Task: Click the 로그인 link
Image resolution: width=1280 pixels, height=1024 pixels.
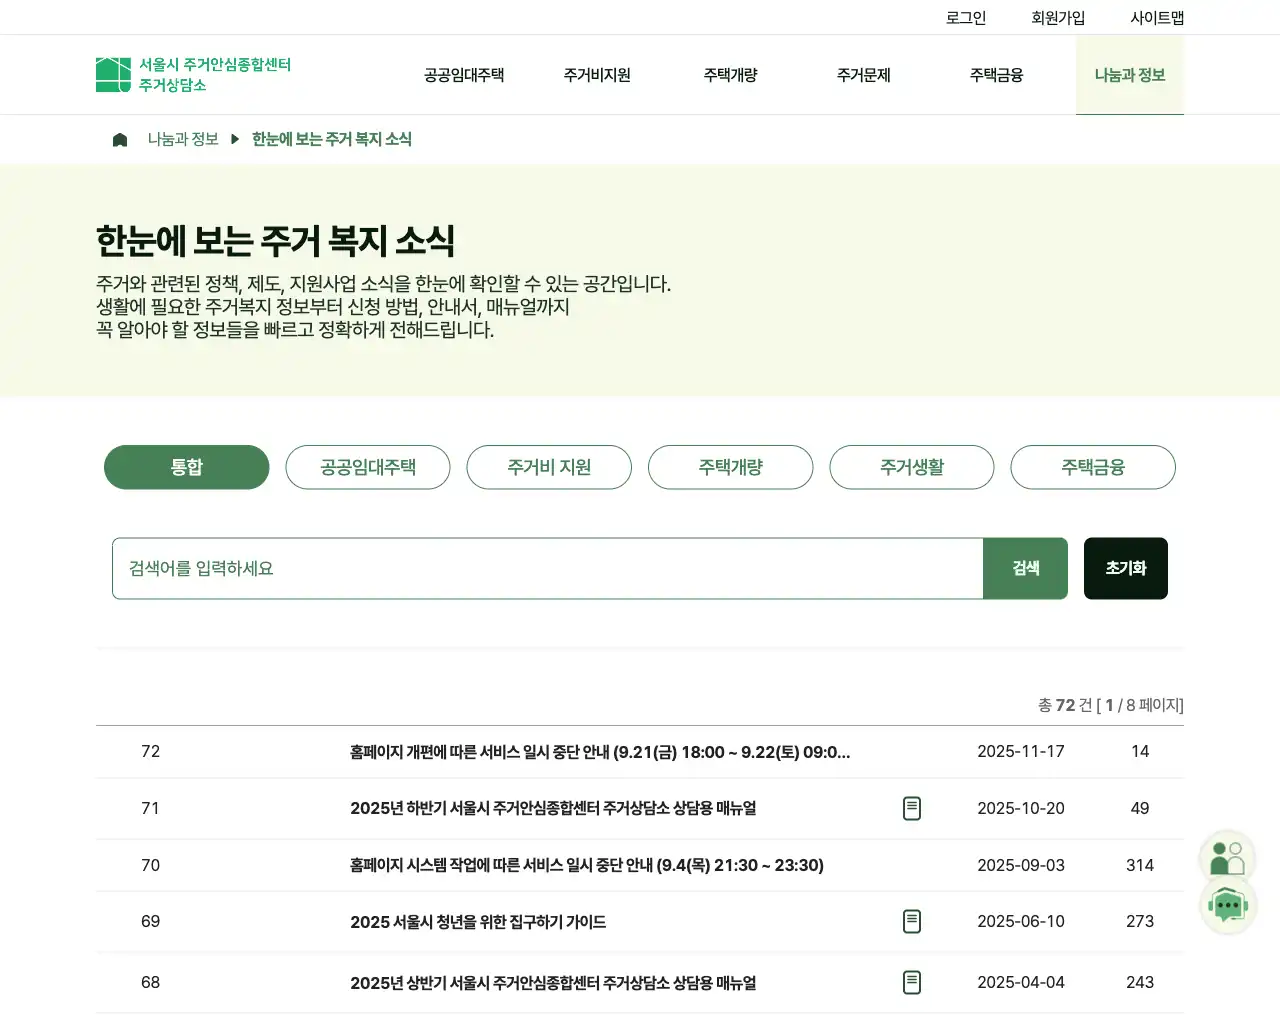Action: (965, 18)
